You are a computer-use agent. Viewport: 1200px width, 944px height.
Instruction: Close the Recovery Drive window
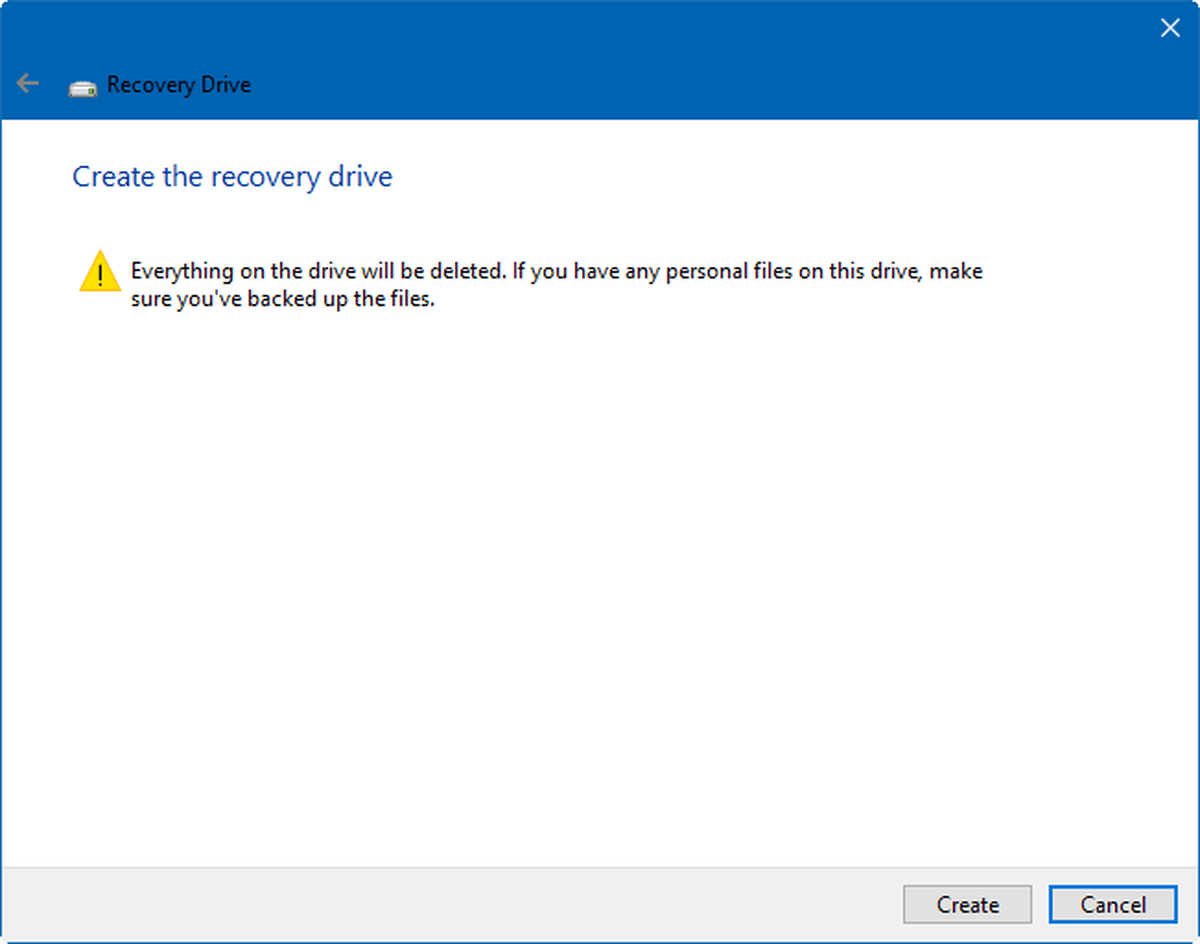1169,28
